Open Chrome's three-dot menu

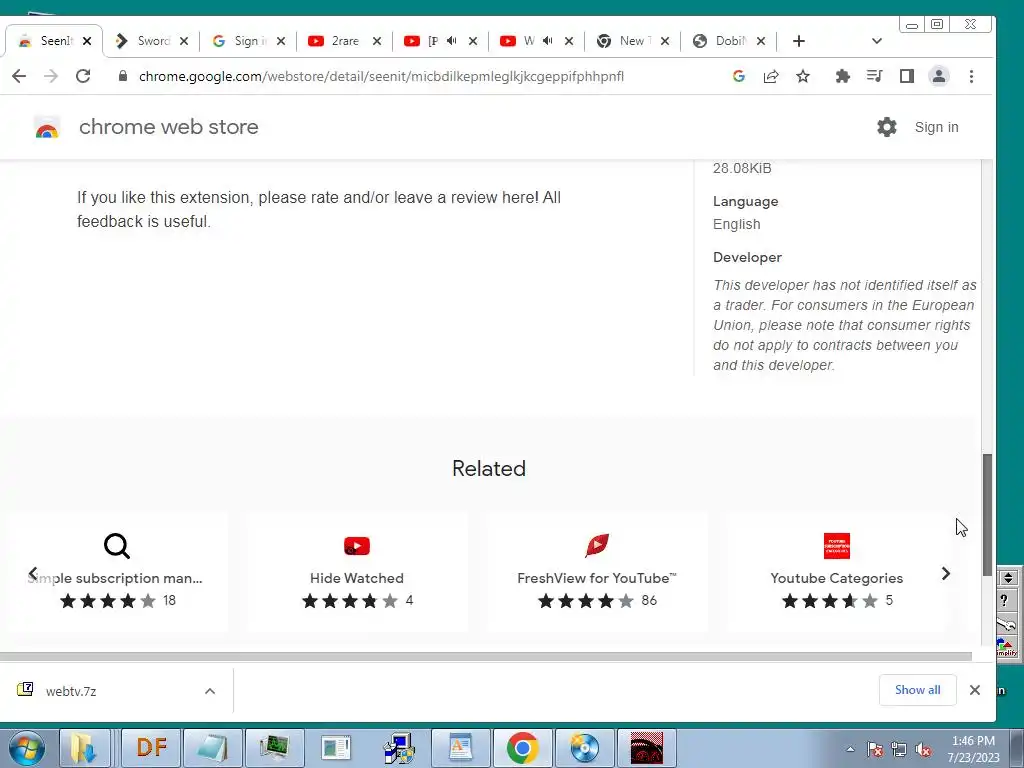971,76
